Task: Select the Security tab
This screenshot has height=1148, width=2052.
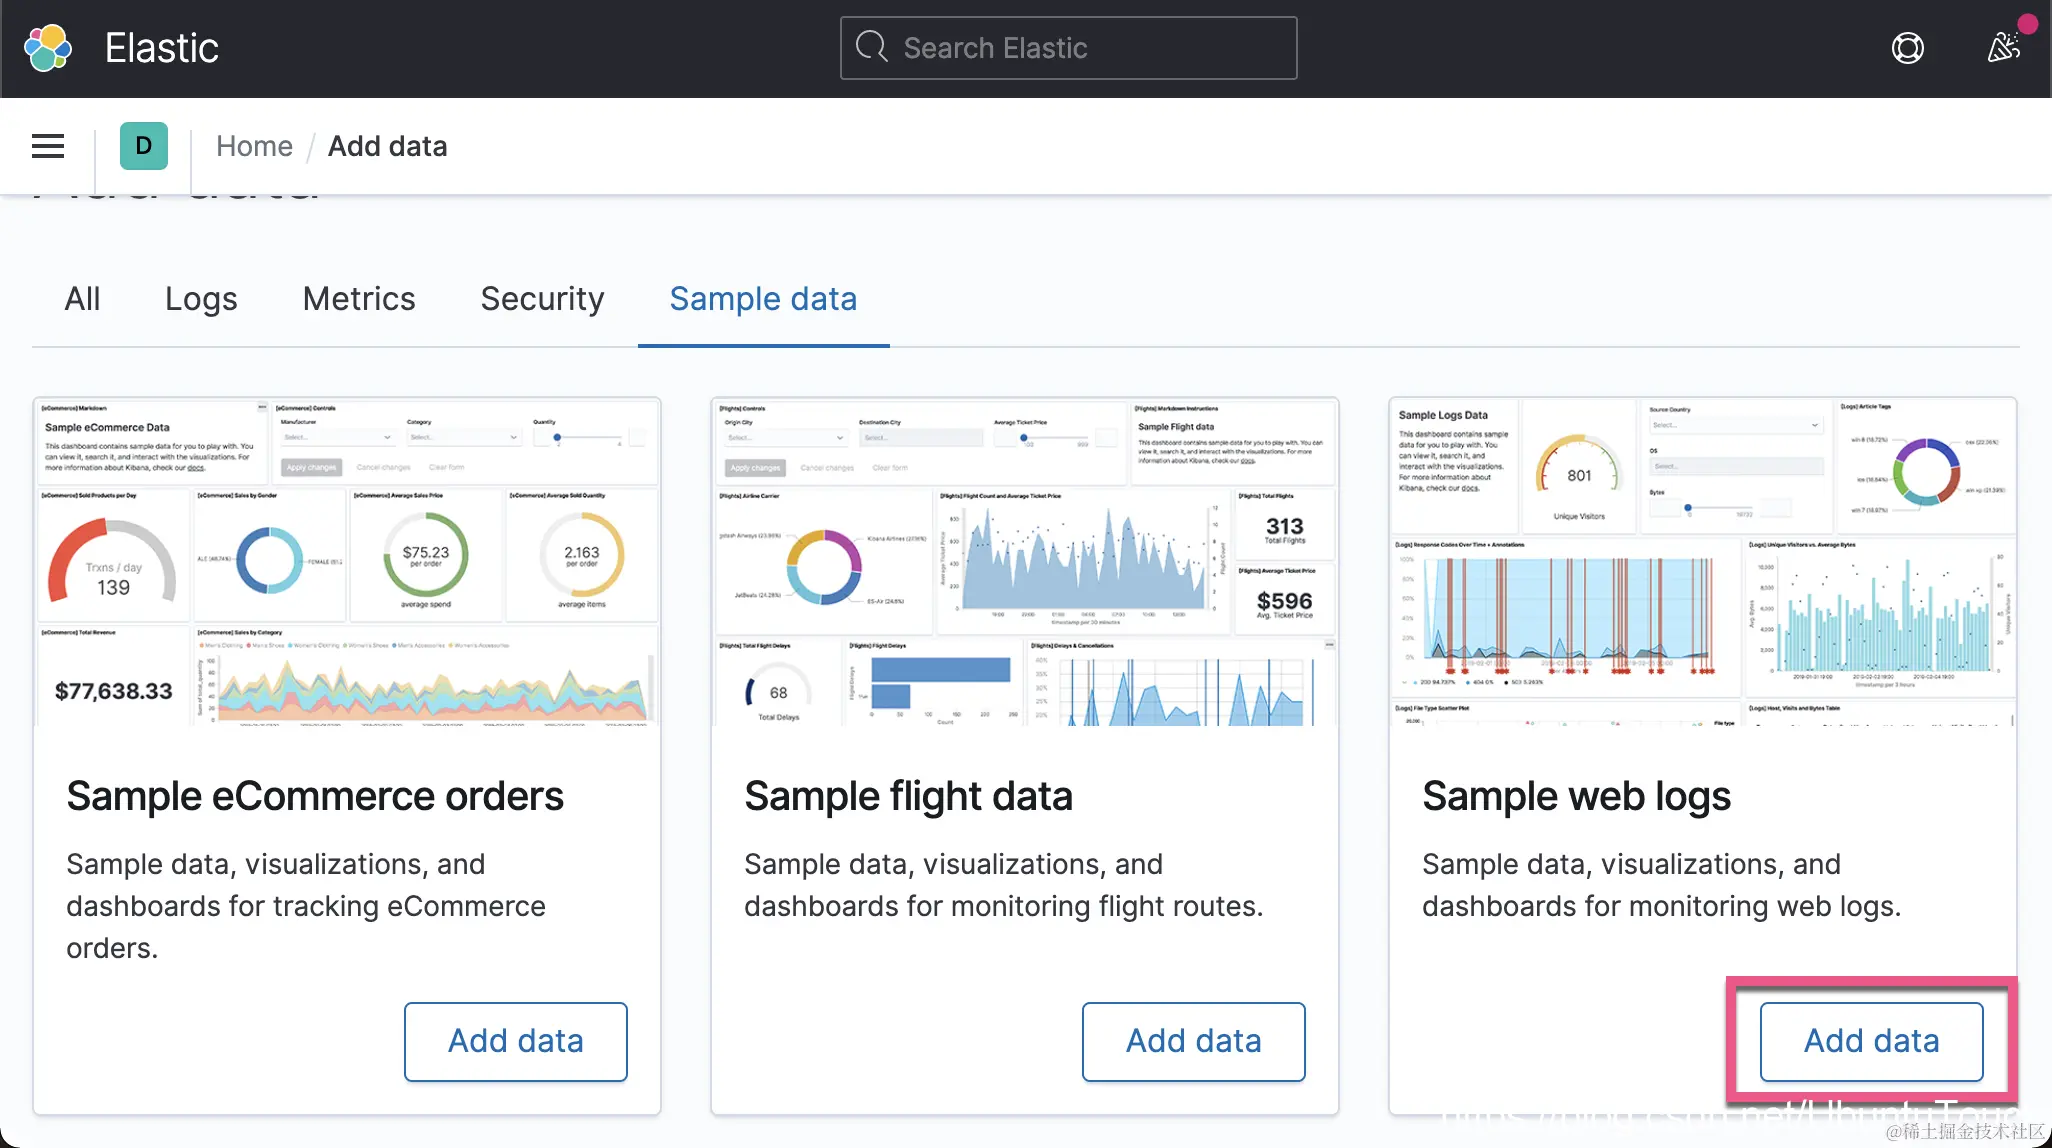Action: click(x=542, y=299)
